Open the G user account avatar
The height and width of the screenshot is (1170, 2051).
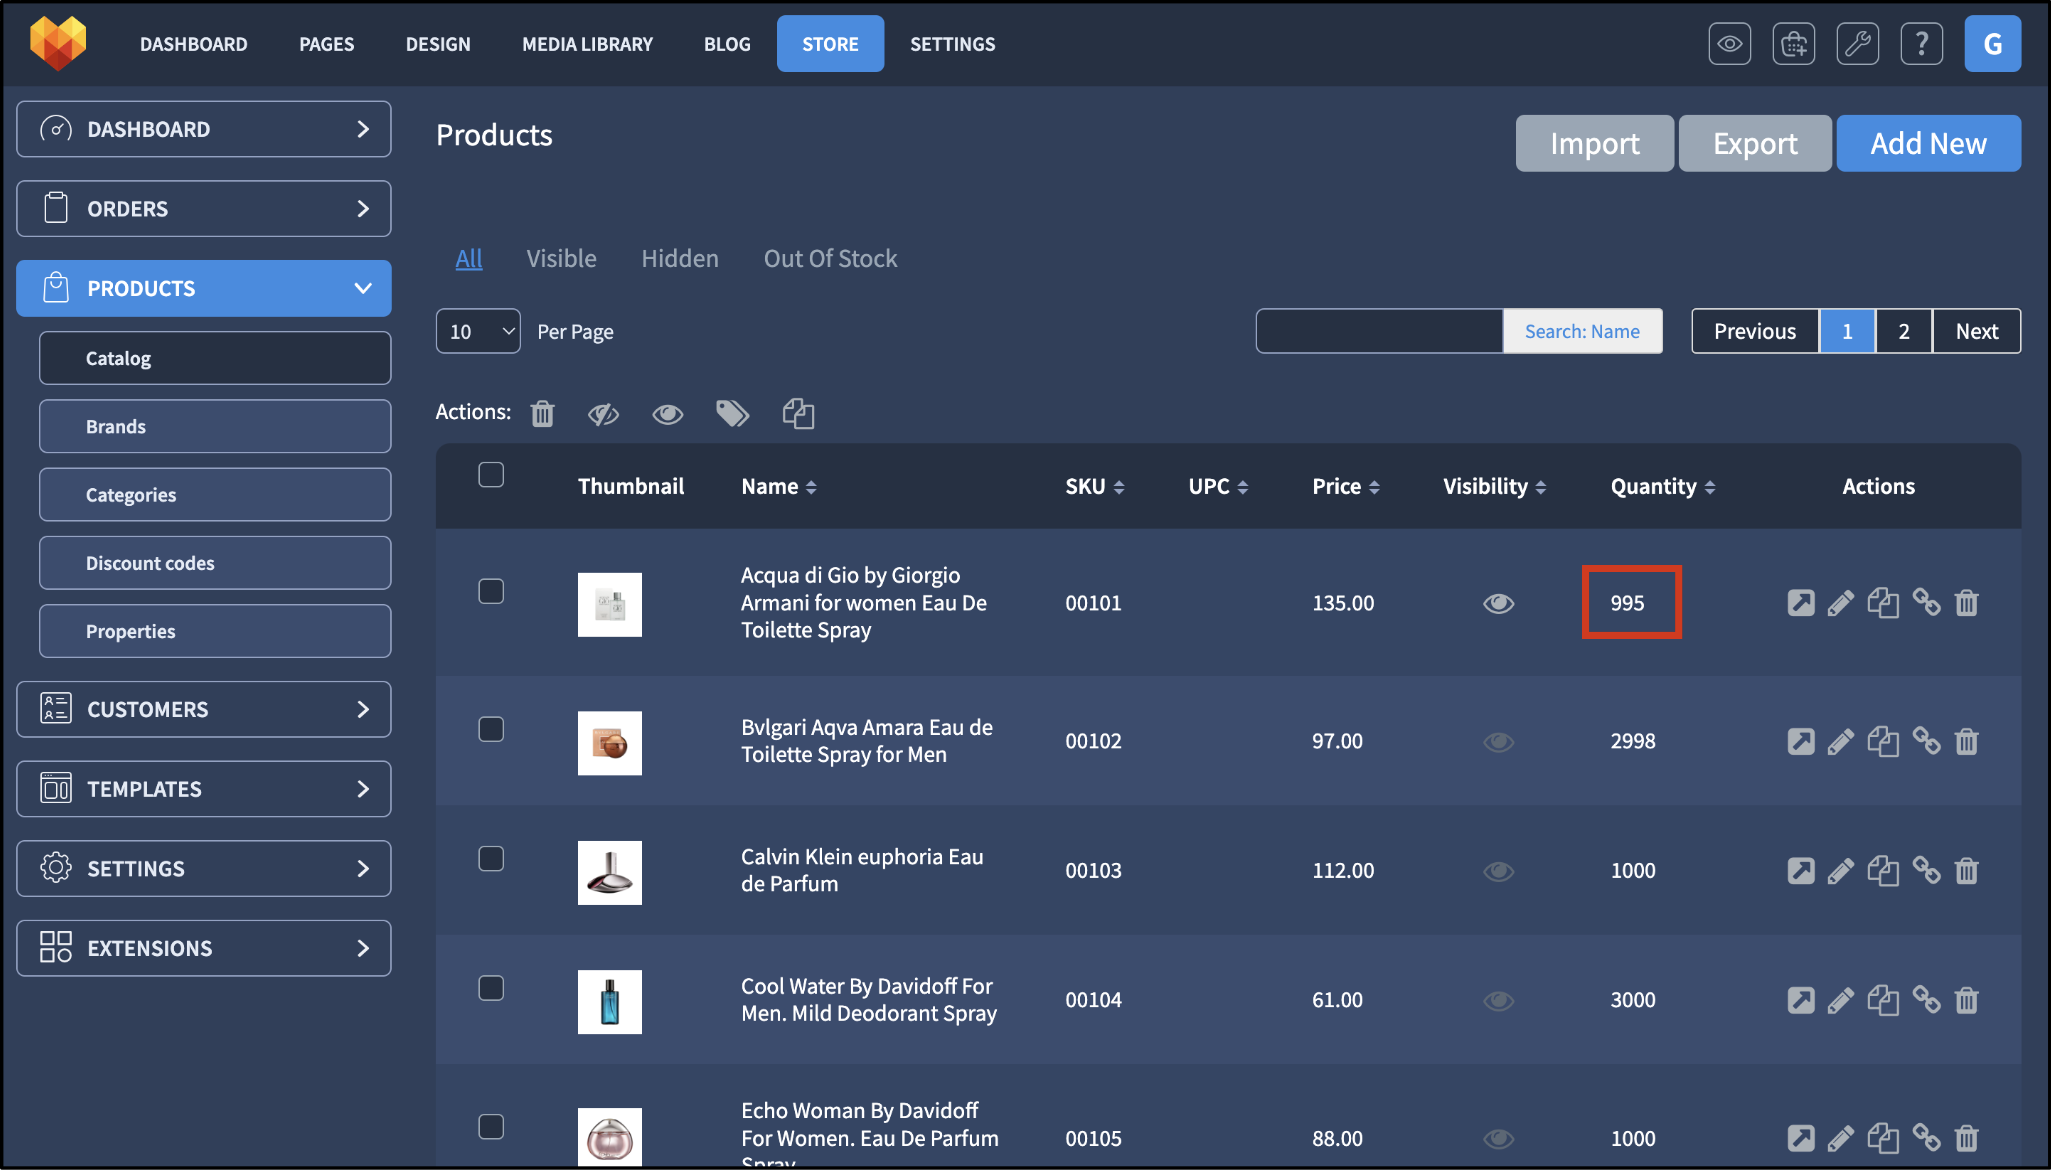pyautogui.click(x=1992, y=44)
